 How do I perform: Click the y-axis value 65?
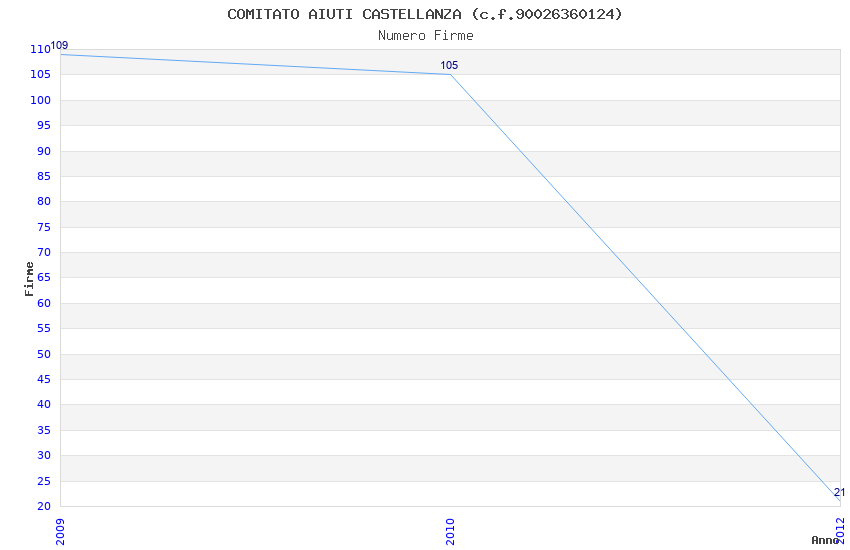(x=43, y=277)
